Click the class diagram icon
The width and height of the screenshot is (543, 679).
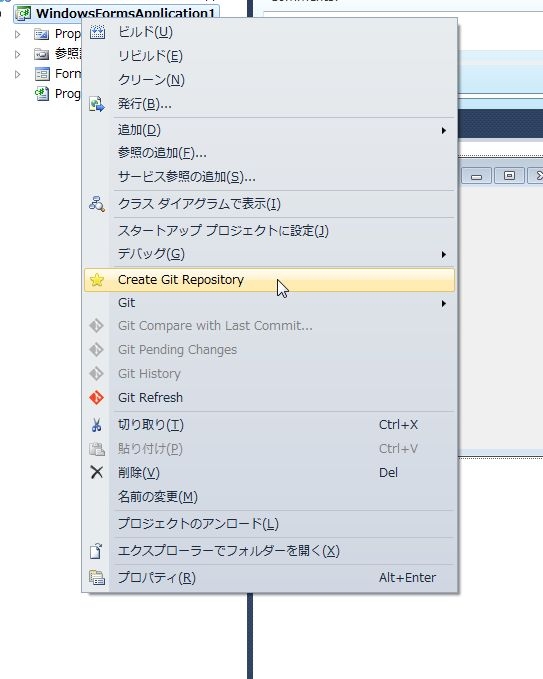pyautogui.click(x=97, y=204)
